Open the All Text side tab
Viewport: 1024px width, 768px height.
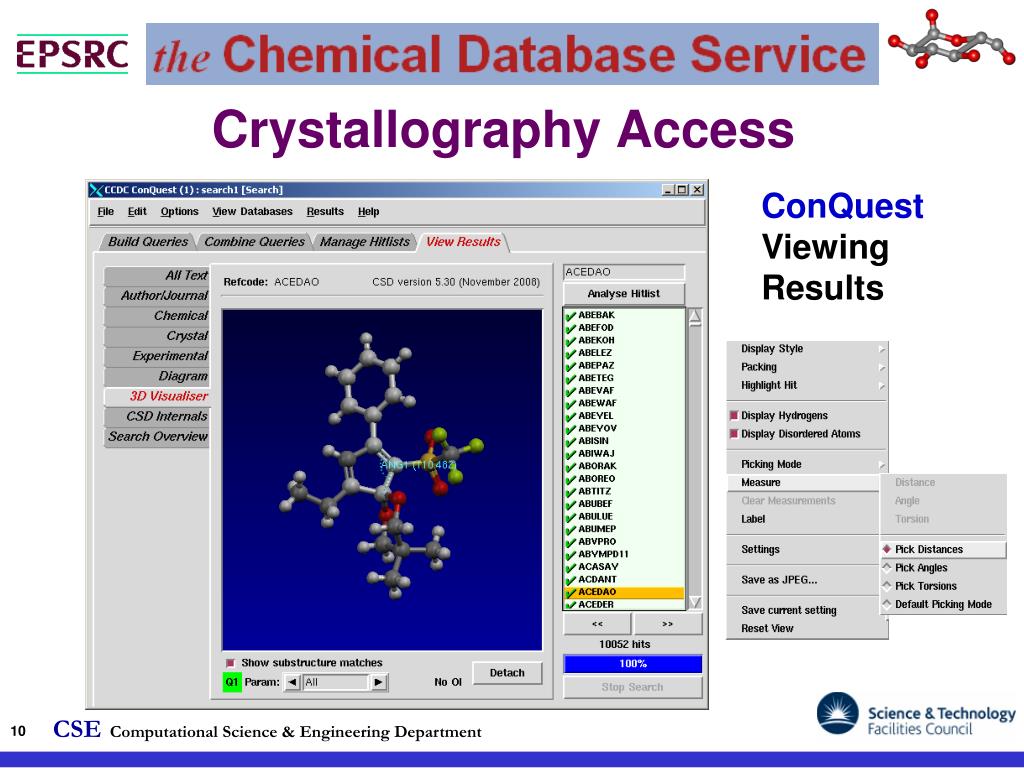[x=157, y=276]
